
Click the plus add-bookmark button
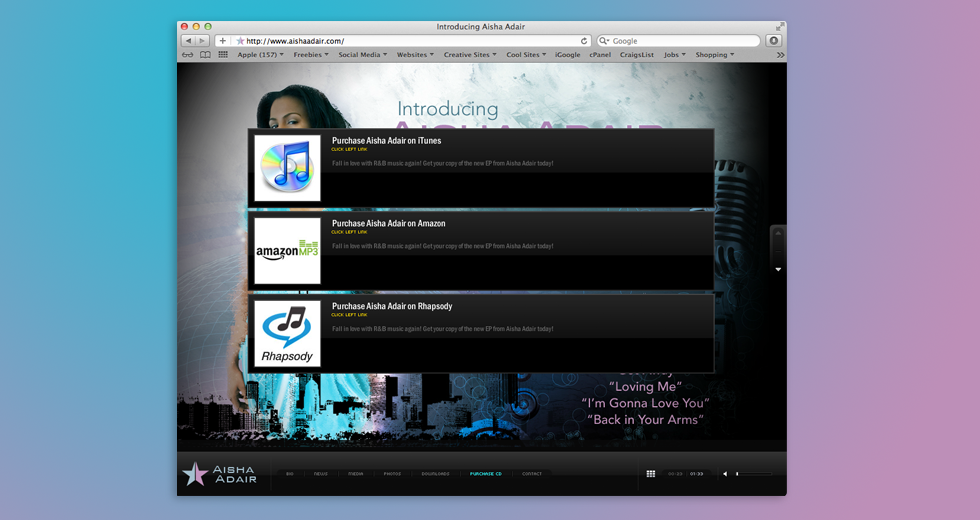[x=222, y=41]
